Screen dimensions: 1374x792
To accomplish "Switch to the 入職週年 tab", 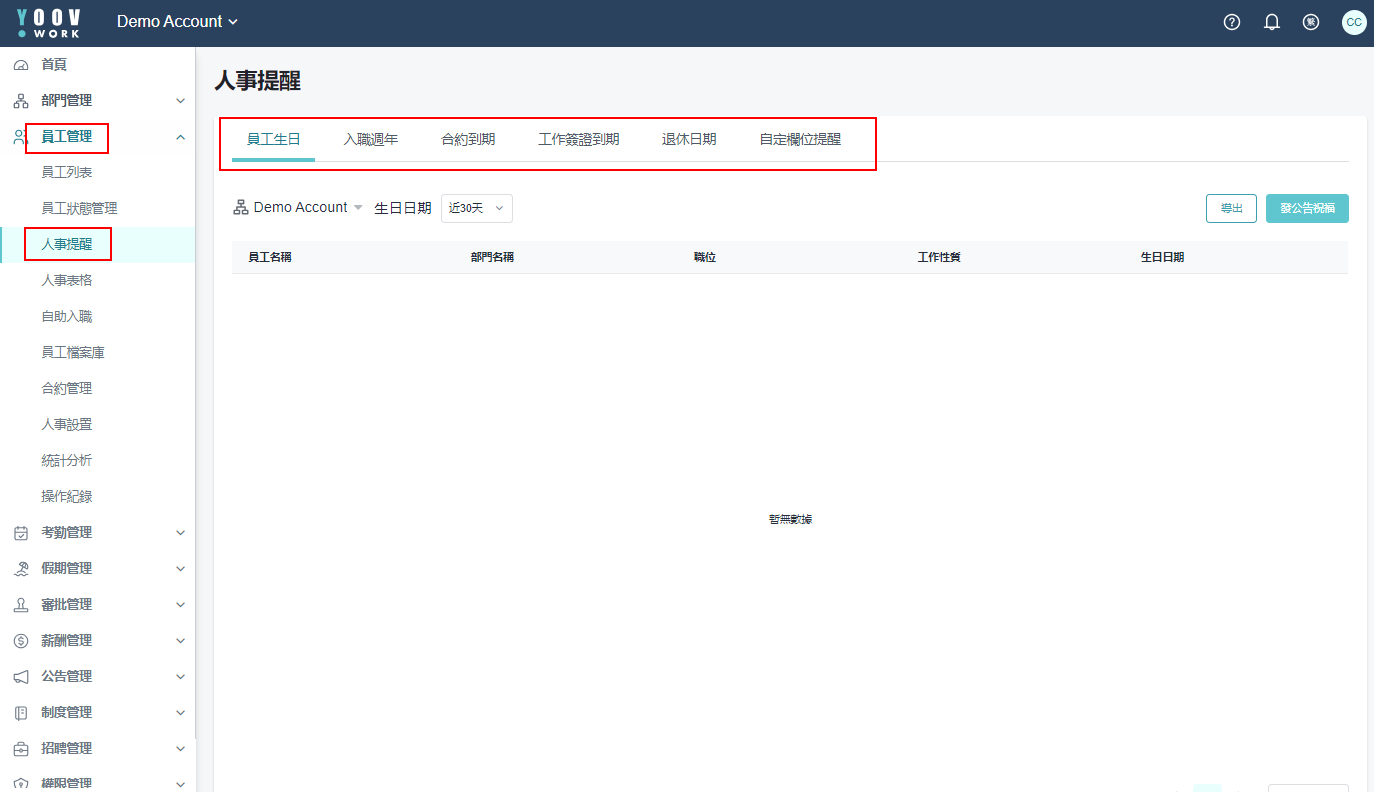I will pyautogui.click(x=371, y=140).
